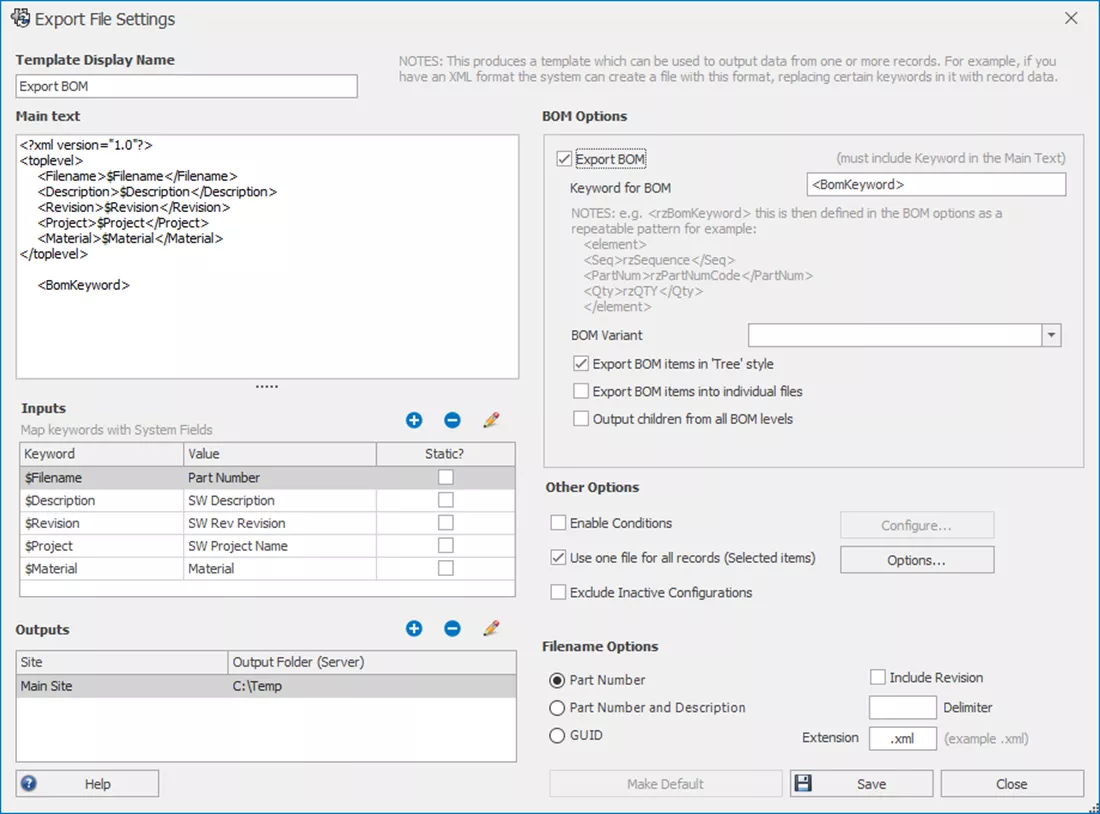This screenshot has width=1100, height=814.
Task: Enable Export BOM items into individual files
Action: tap(581, 392)
